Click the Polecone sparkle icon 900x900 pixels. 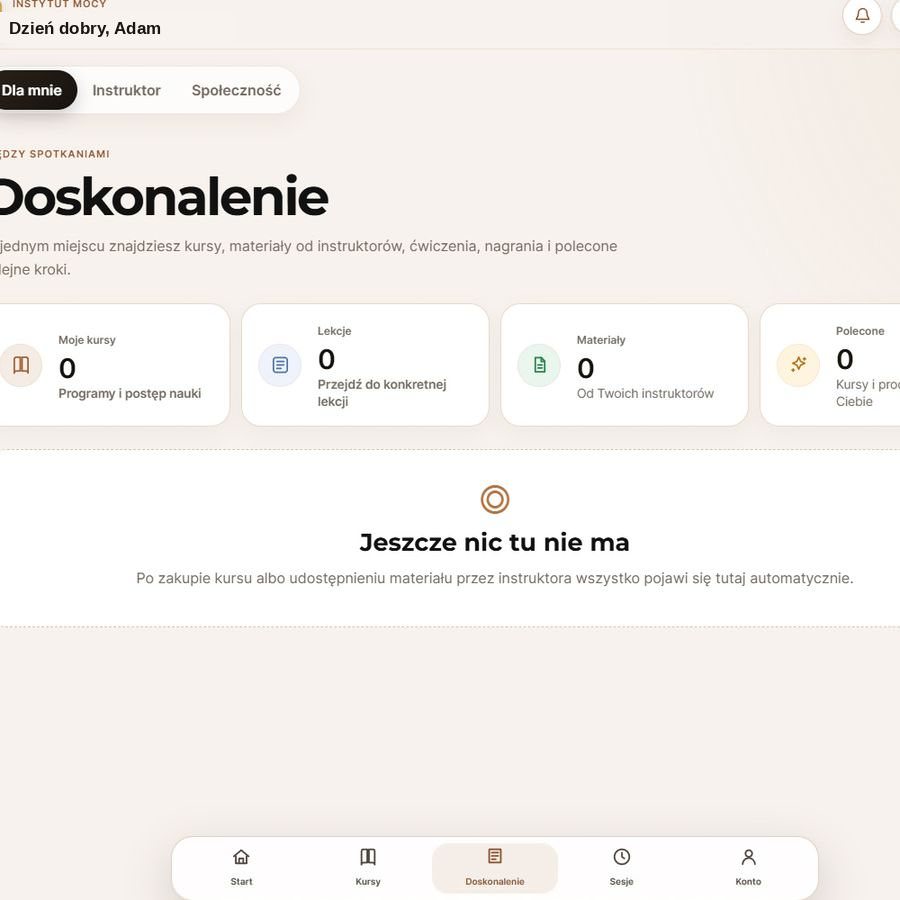click(798, 365)
